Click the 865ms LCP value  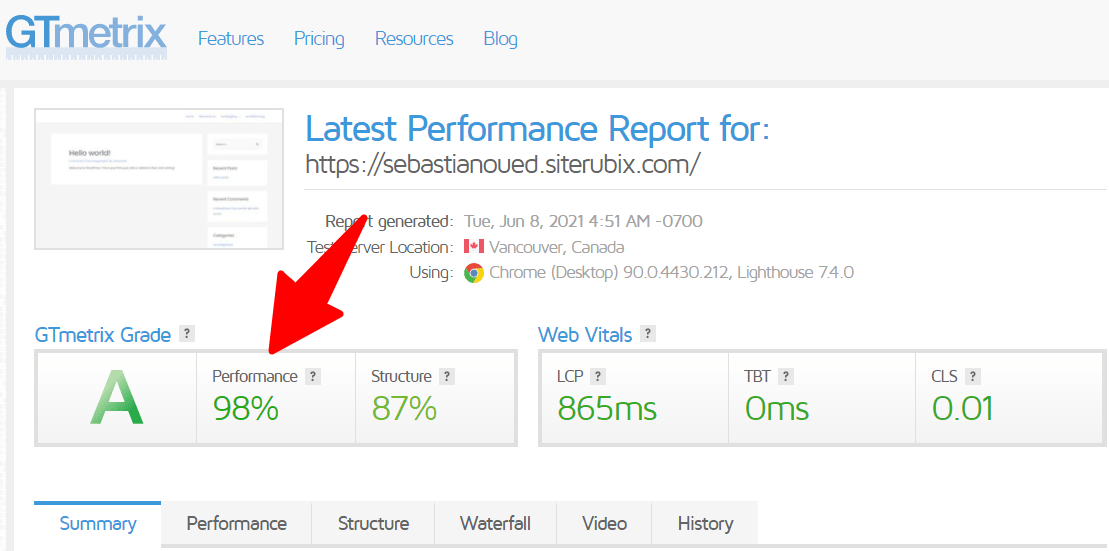(x=607, y=408)
